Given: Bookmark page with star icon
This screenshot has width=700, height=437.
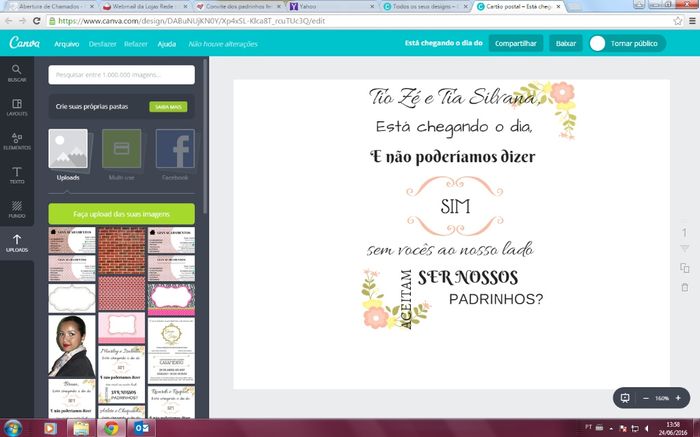Looking at the screenshot, I should click(x=678, y=21).
